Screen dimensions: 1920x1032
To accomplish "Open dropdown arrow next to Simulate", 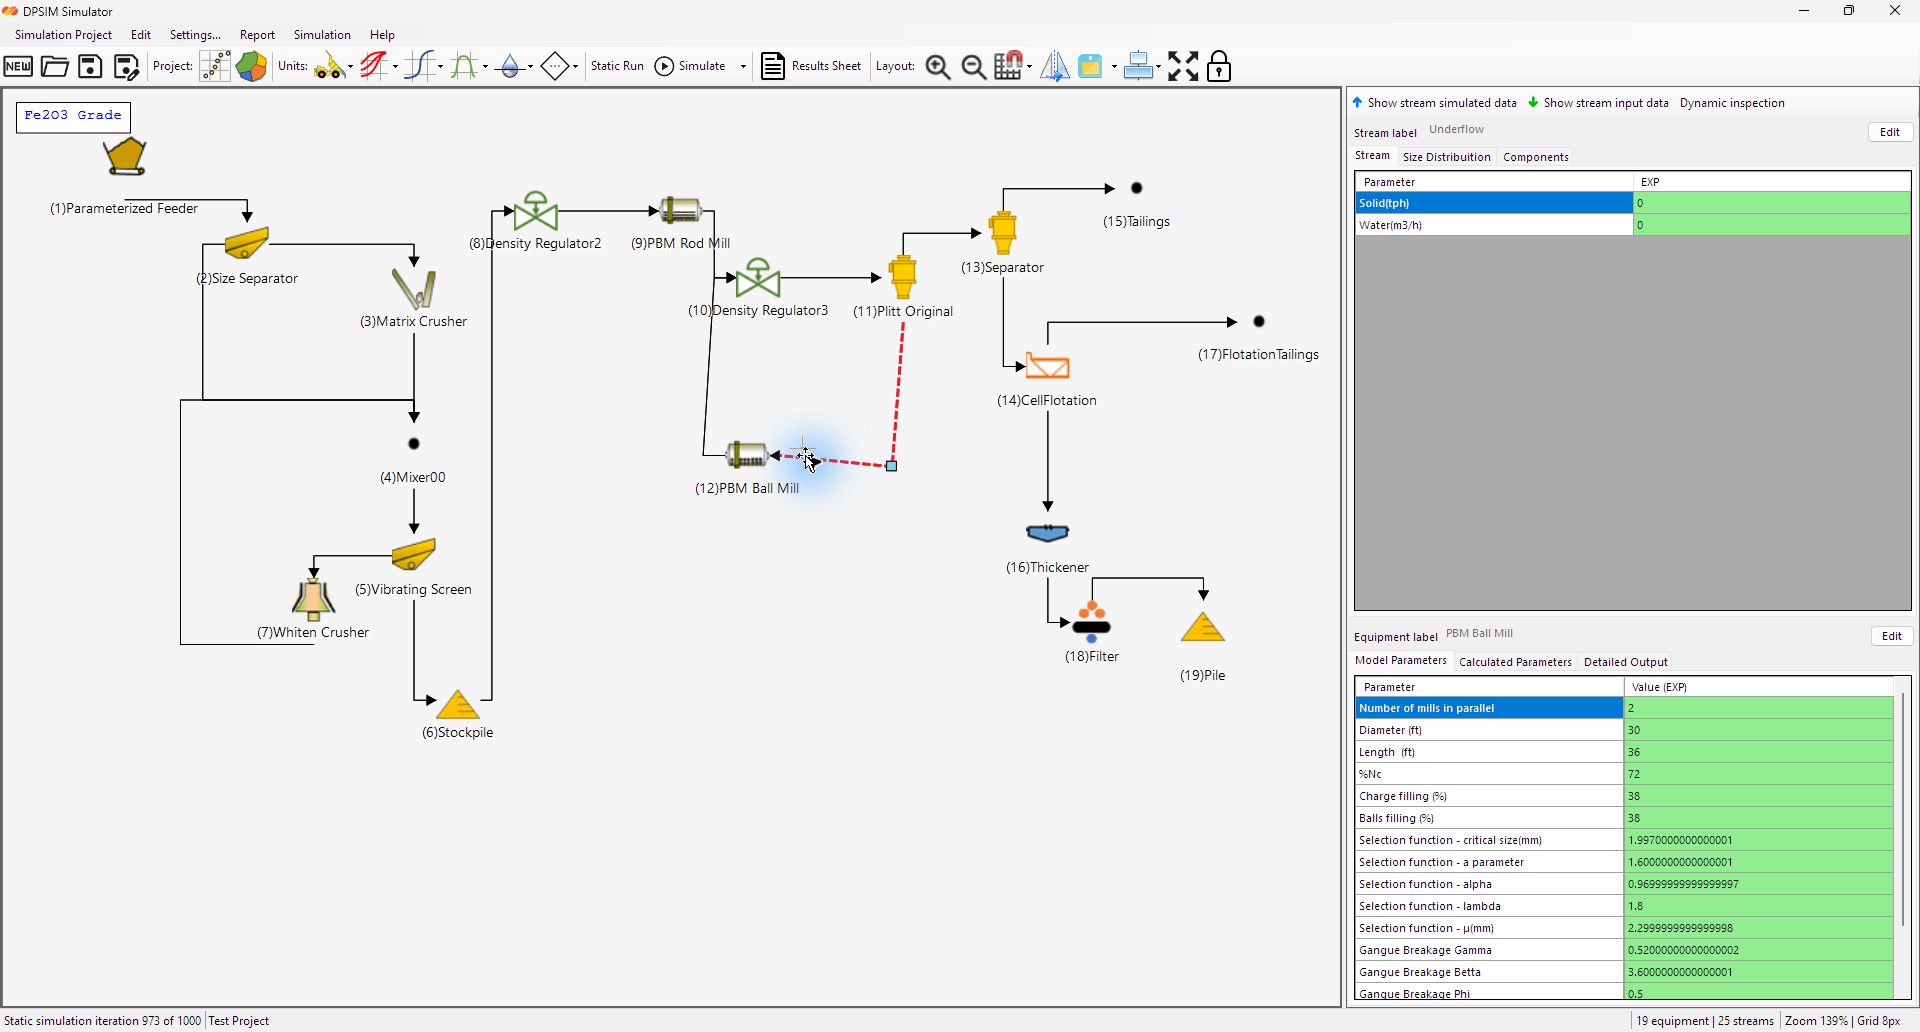I will (x=743, y=67).
